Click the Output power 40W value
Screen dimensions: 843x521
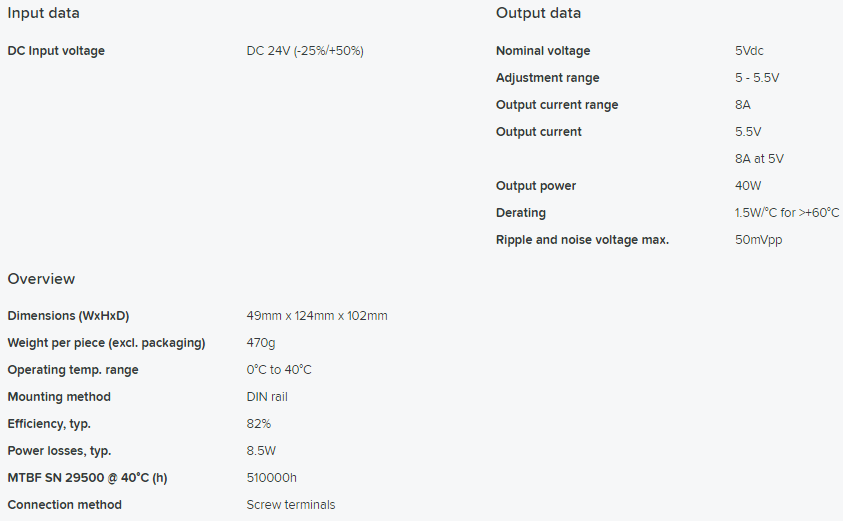(x=748, y=185)
